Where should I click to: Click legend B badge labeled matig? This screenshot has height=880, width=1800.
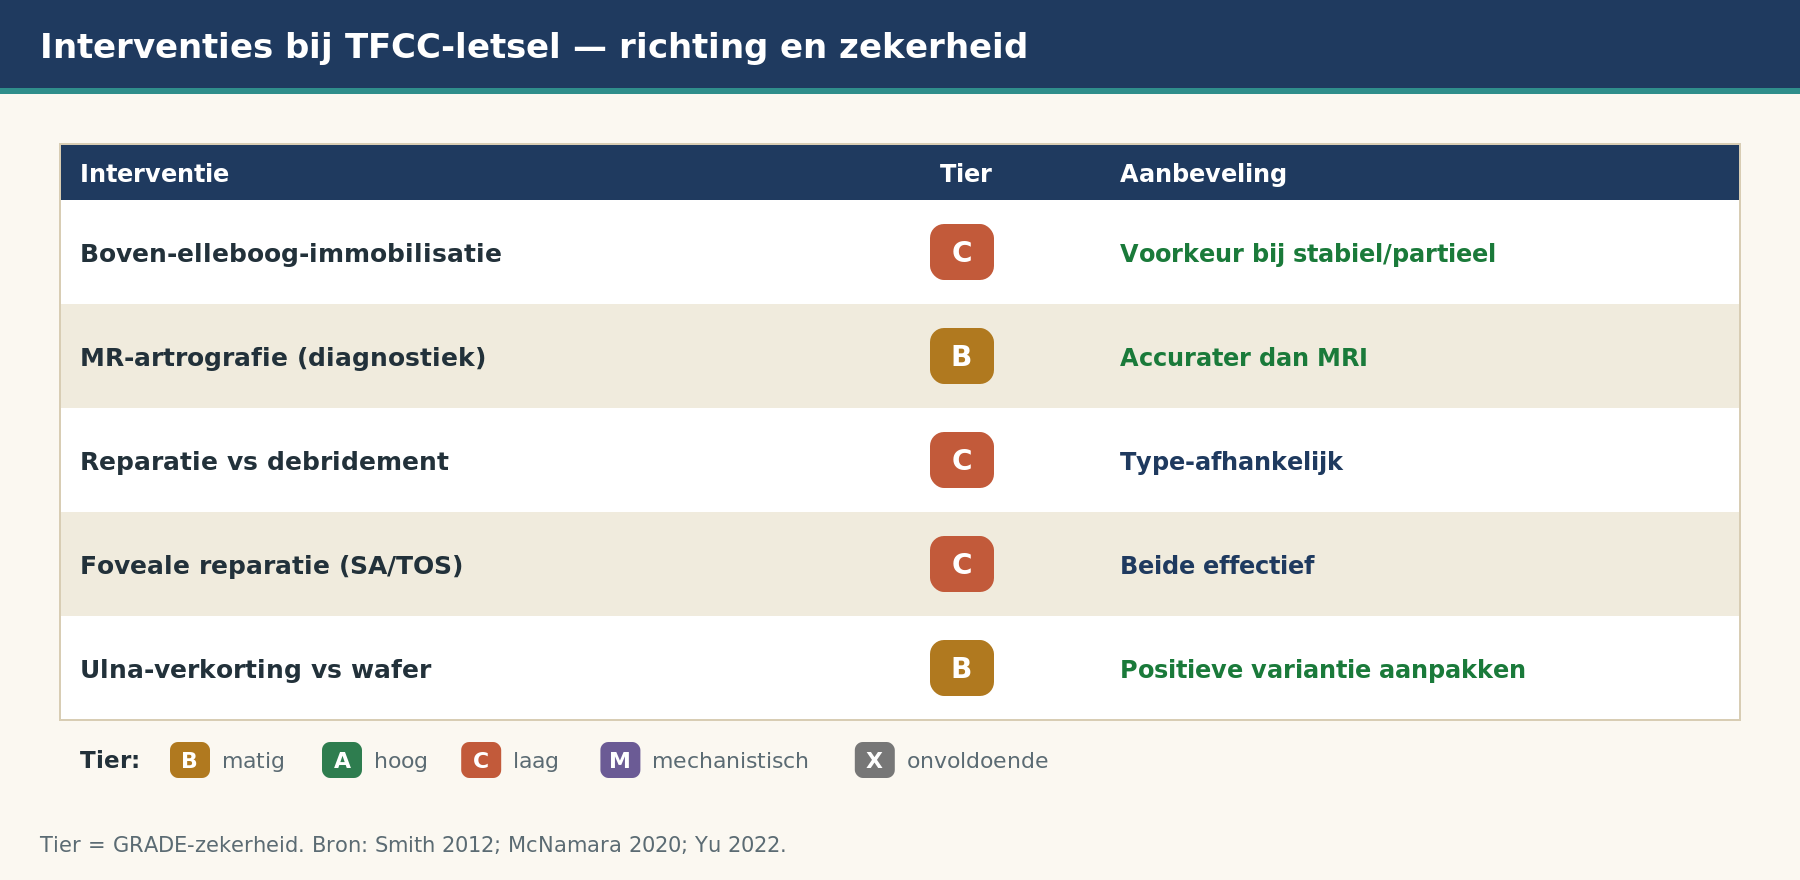[x=190, y=760]
